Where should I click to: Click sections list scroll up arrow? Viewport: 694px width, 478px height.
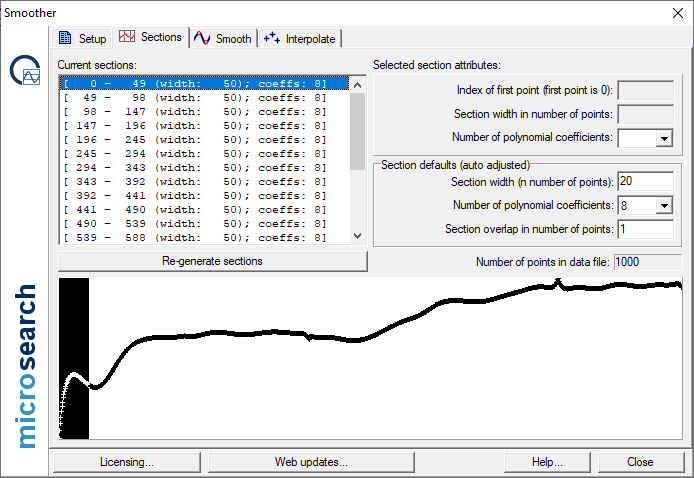click(358, 85)
